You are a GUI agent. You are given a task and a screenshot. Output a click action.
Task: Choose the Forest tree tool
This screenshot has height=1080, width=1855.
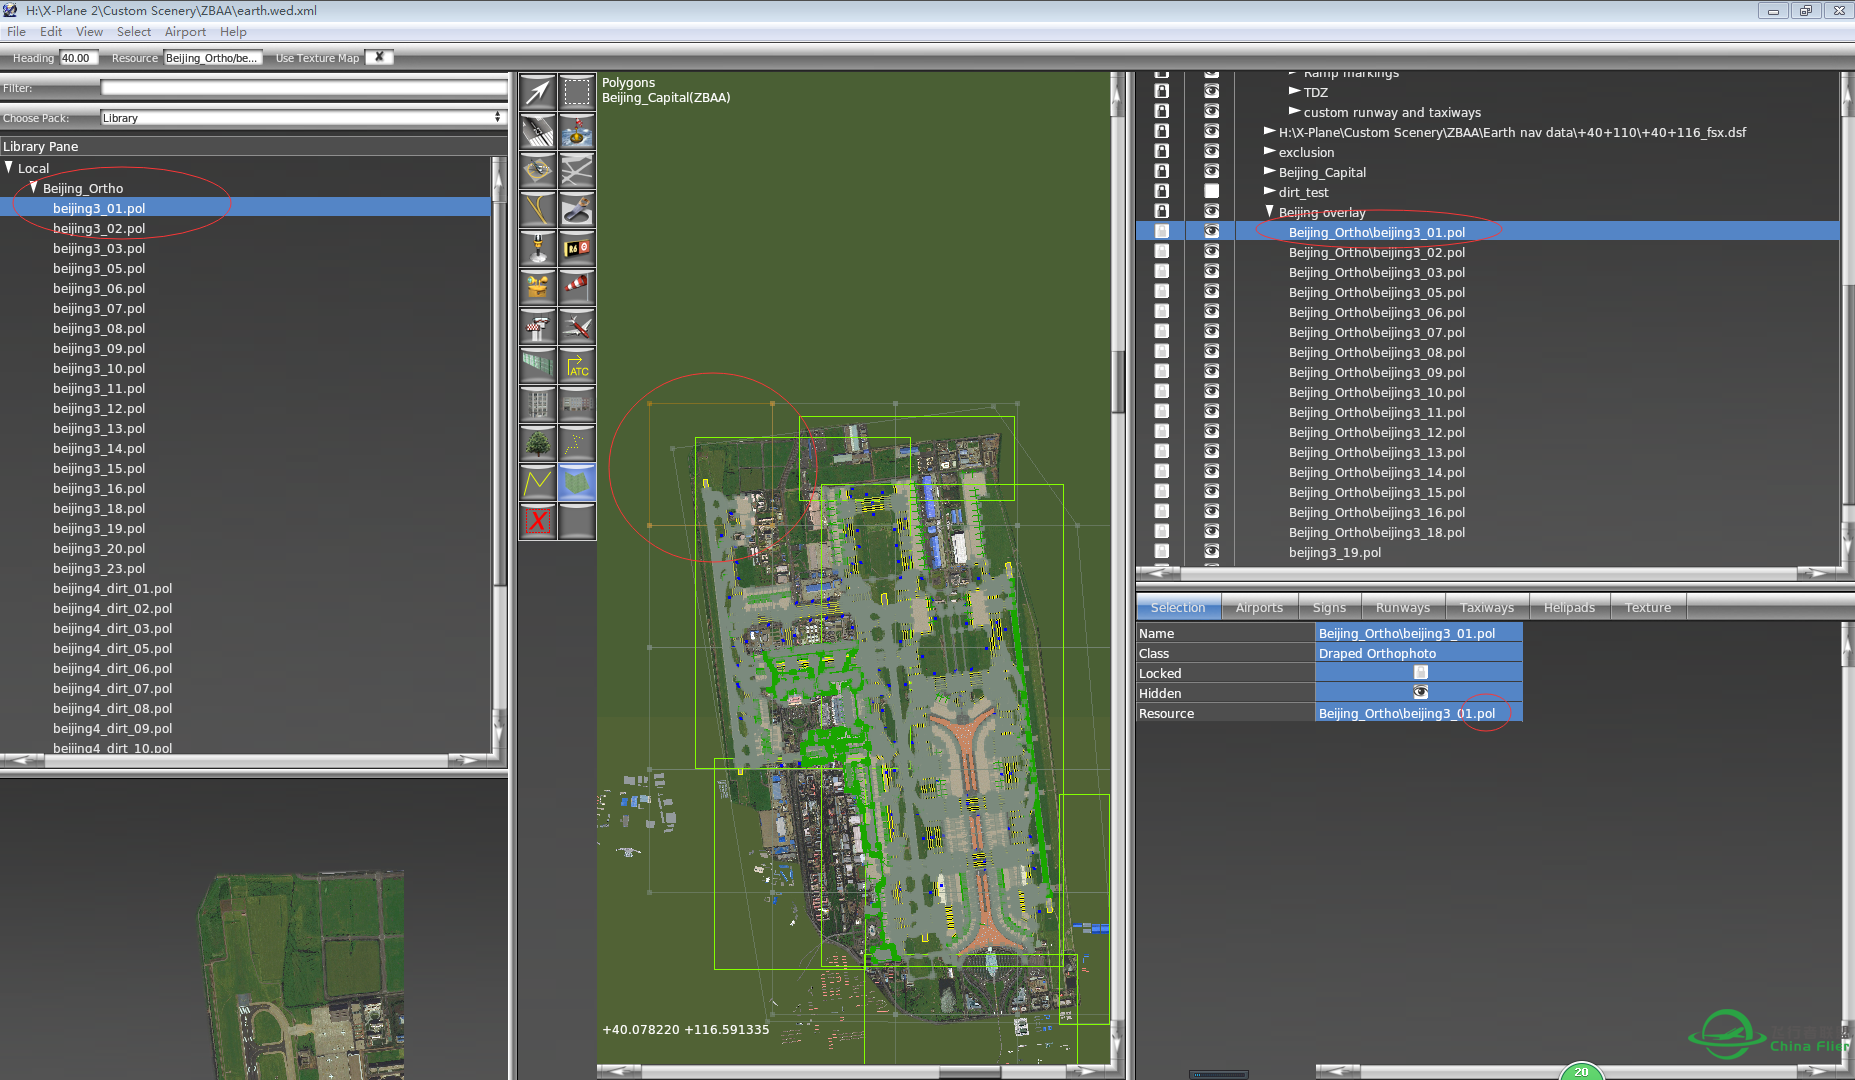(x=538, y=443)
